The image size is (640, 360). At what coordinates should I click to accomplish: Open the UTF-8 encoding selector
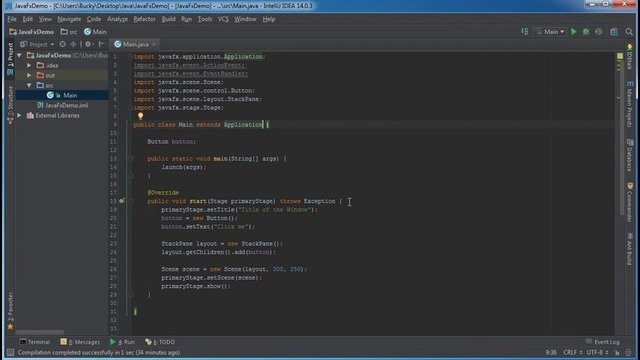[x=597, y=352]
